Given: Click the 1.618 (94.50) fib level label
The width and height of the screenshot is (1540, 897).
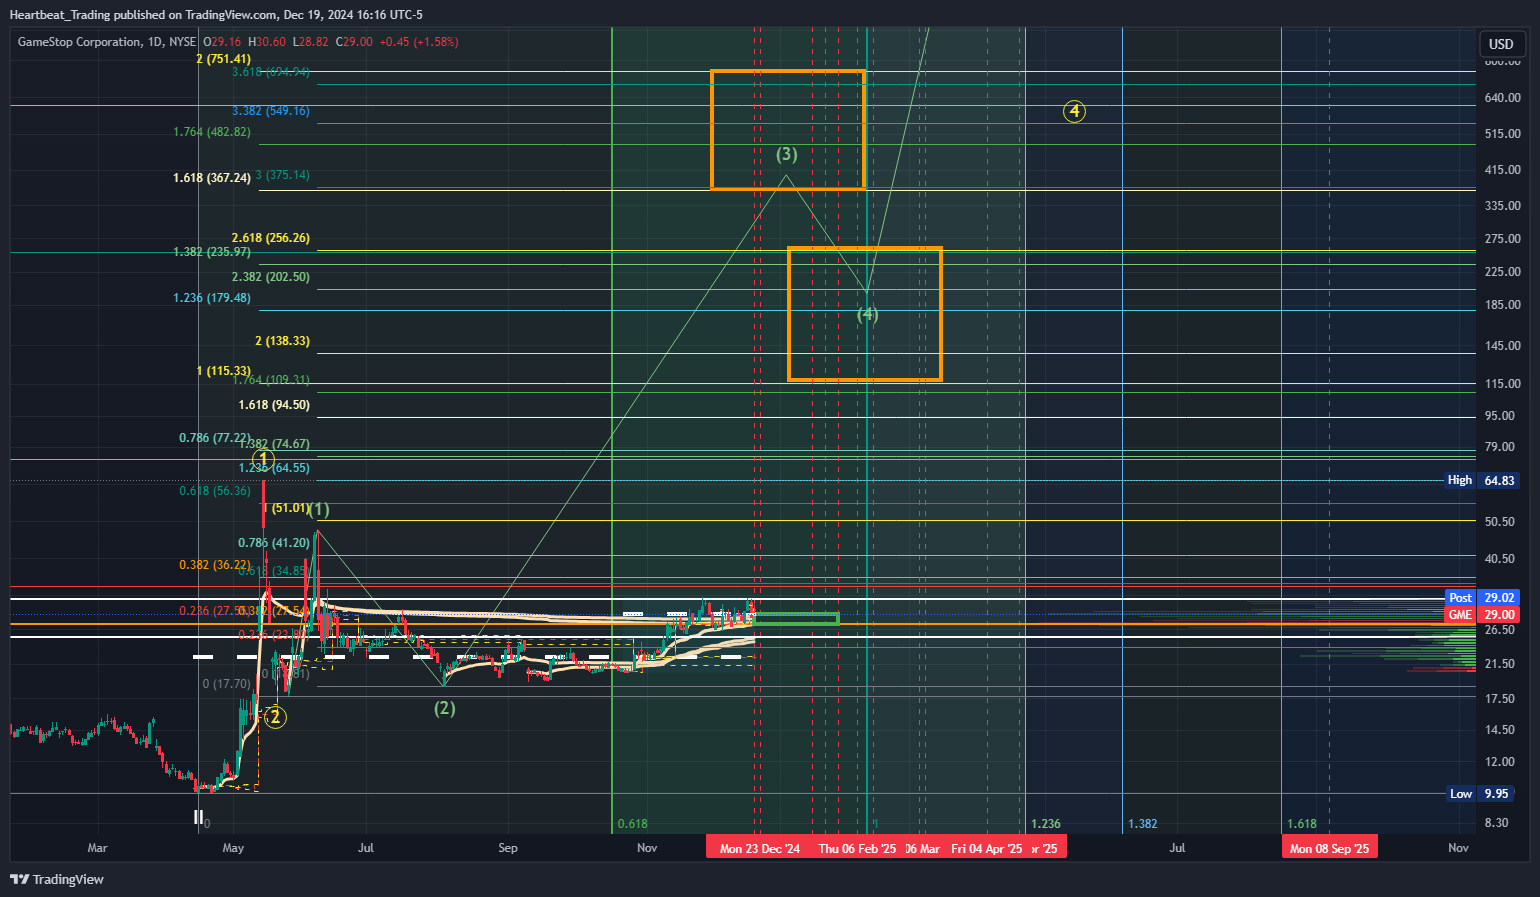Looking at the screenshot, I should [x=274, y=405].
